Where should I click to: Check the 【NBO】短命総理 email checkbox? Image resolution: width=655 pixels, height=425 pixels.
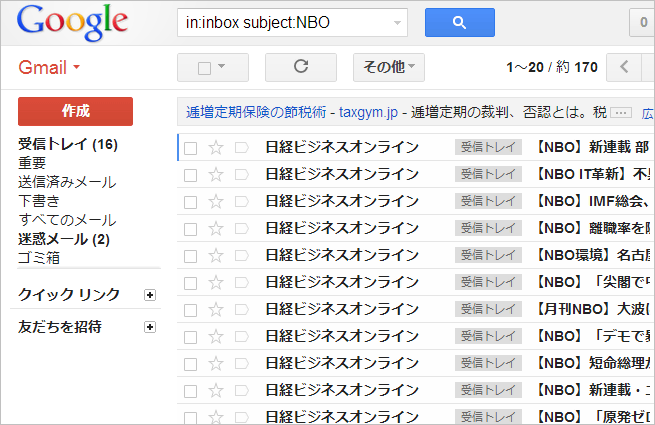click(x=190, y=364)
